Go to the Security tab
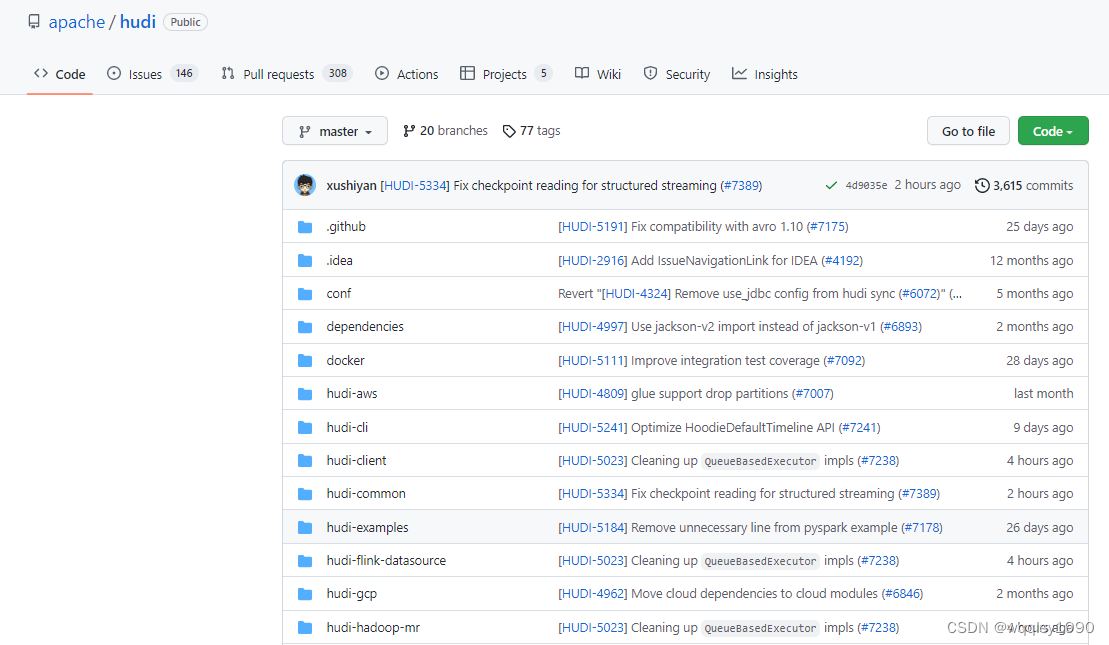The height and width of the screenshot is (645, 1109). tap(677, 74)
